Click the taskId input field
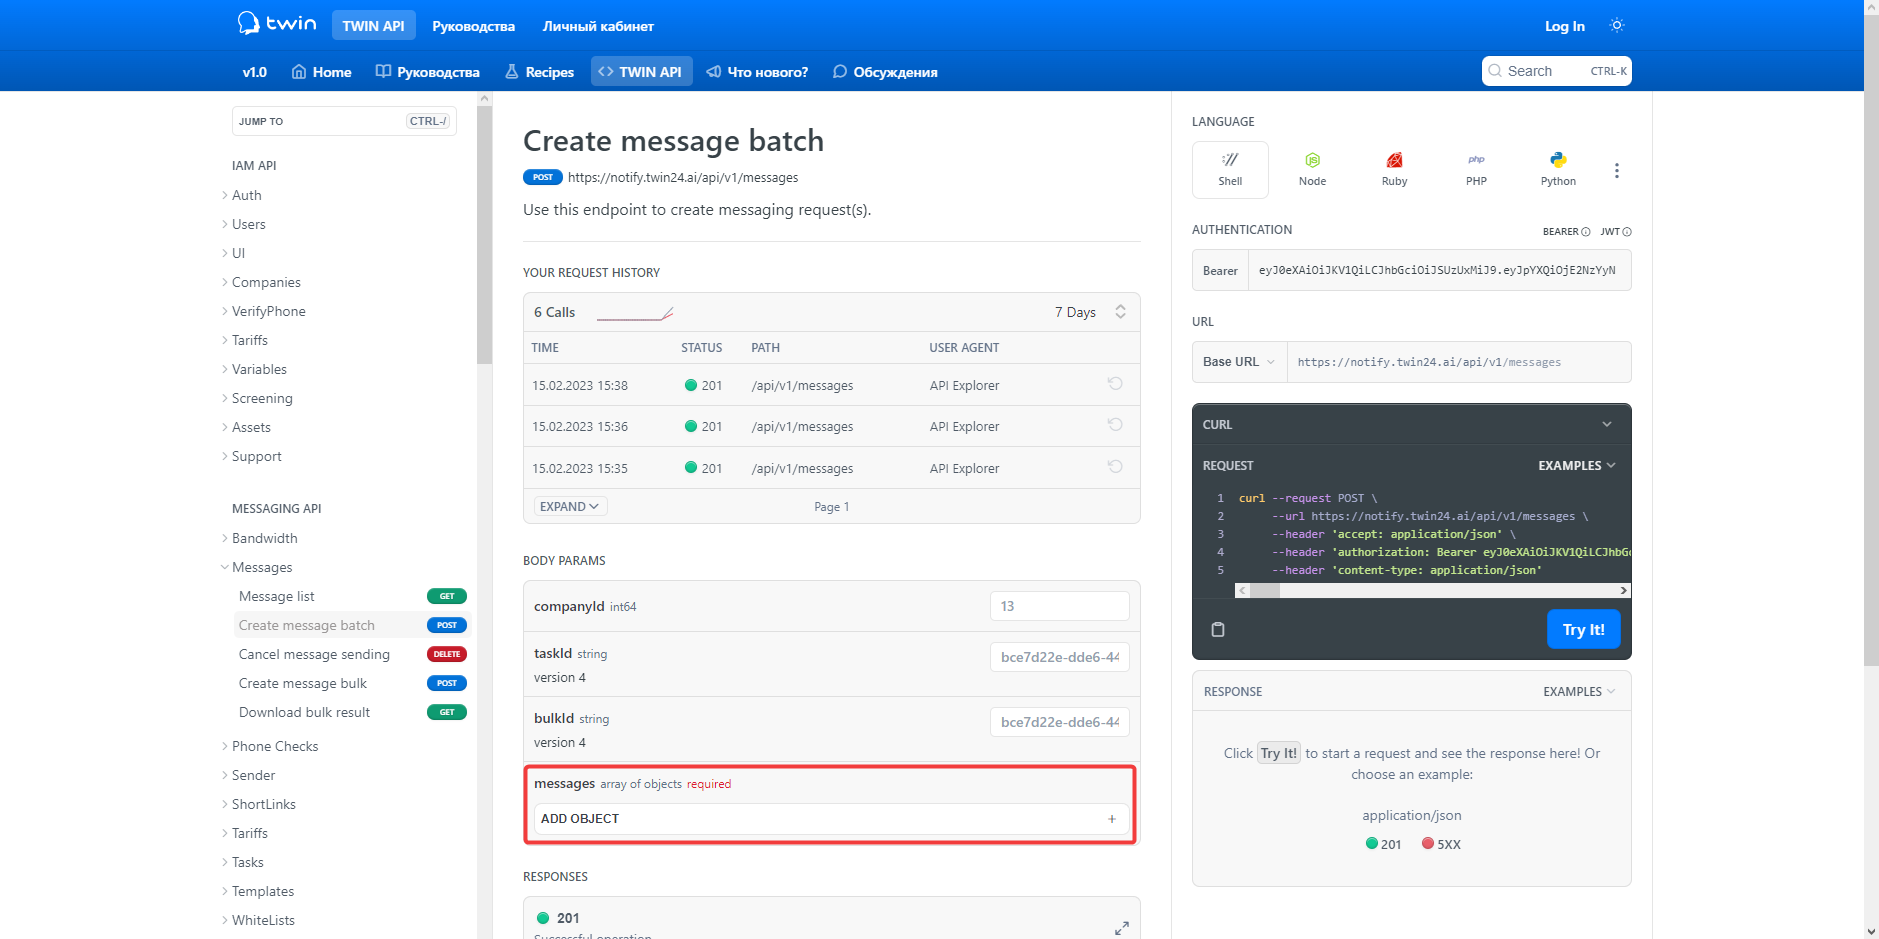Screen dimensions: 1879x939 pos(1059,657)
